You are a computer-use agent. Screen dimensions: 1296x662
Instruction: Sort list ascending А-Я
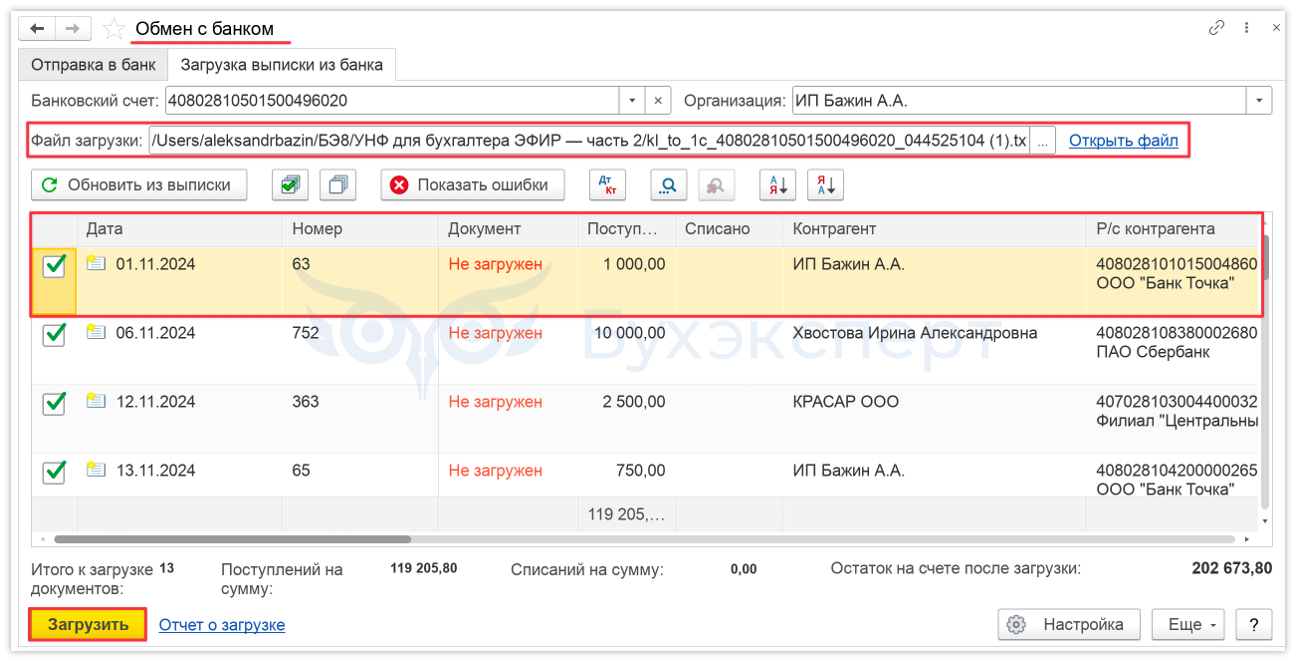[778, 185]
